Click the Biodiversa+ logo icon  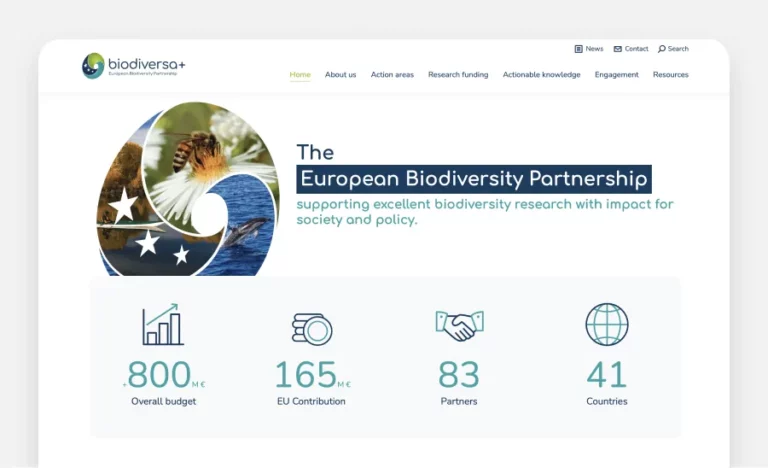(93, 66)
